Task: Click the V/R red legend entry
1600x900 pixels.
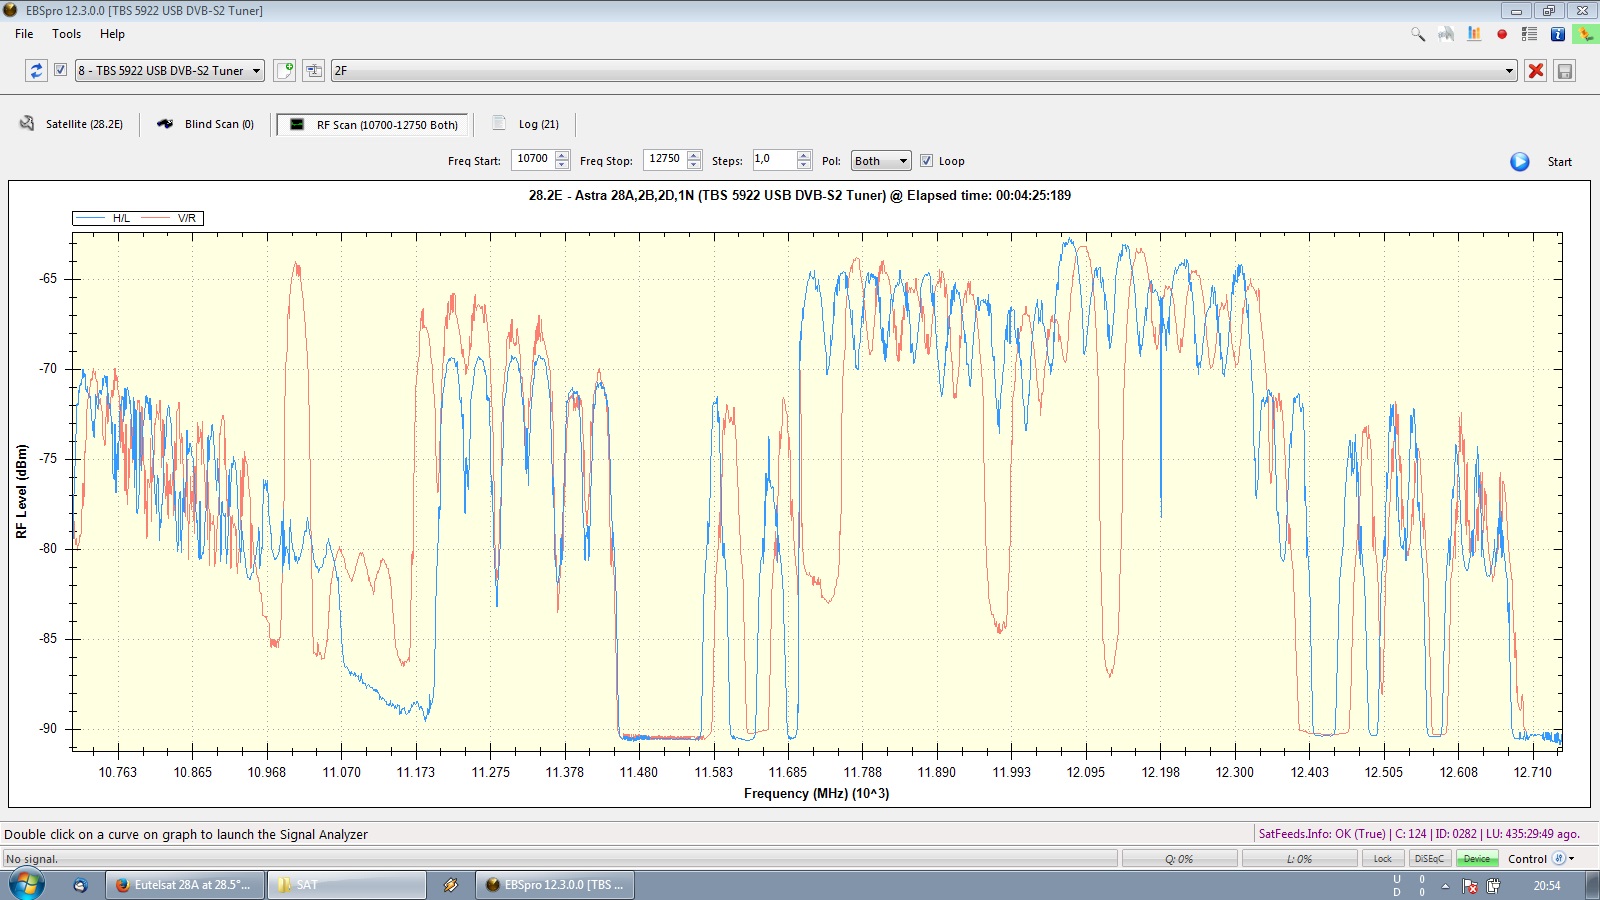Action: (170, 218)
